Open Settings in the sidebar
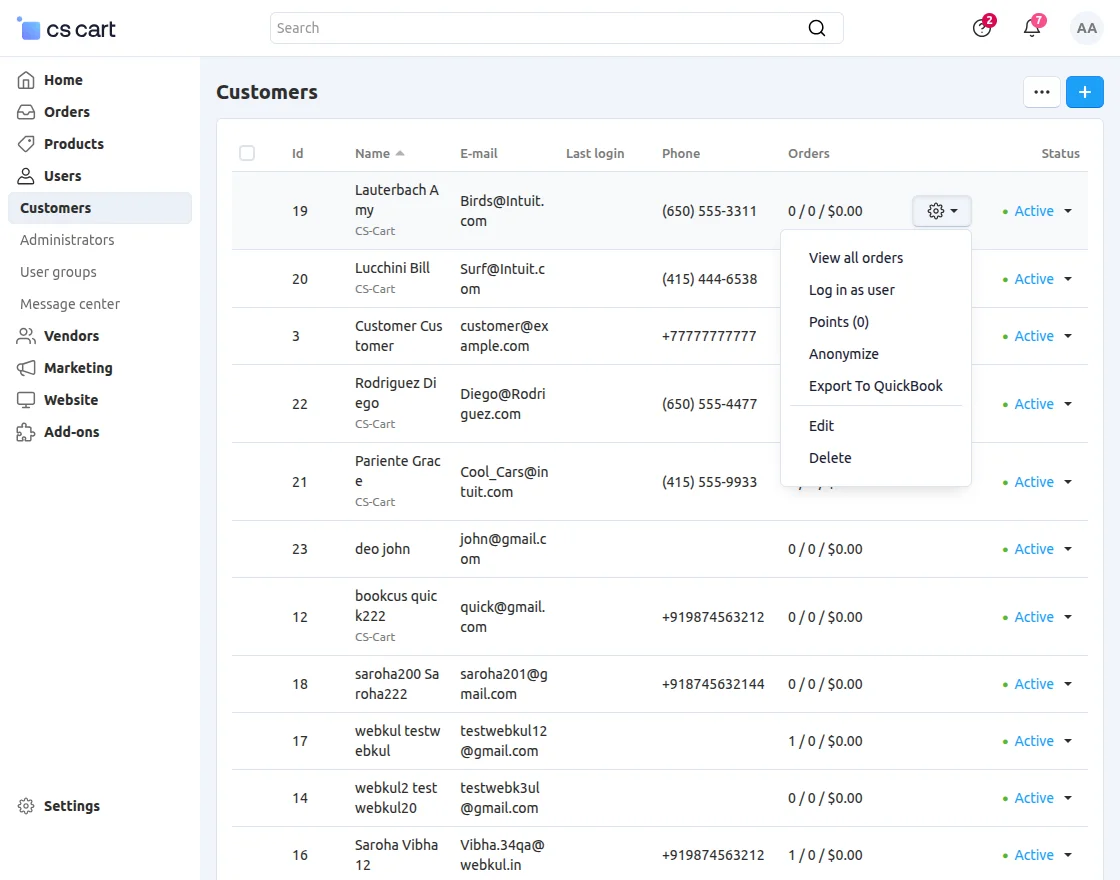 pos(71,806)
